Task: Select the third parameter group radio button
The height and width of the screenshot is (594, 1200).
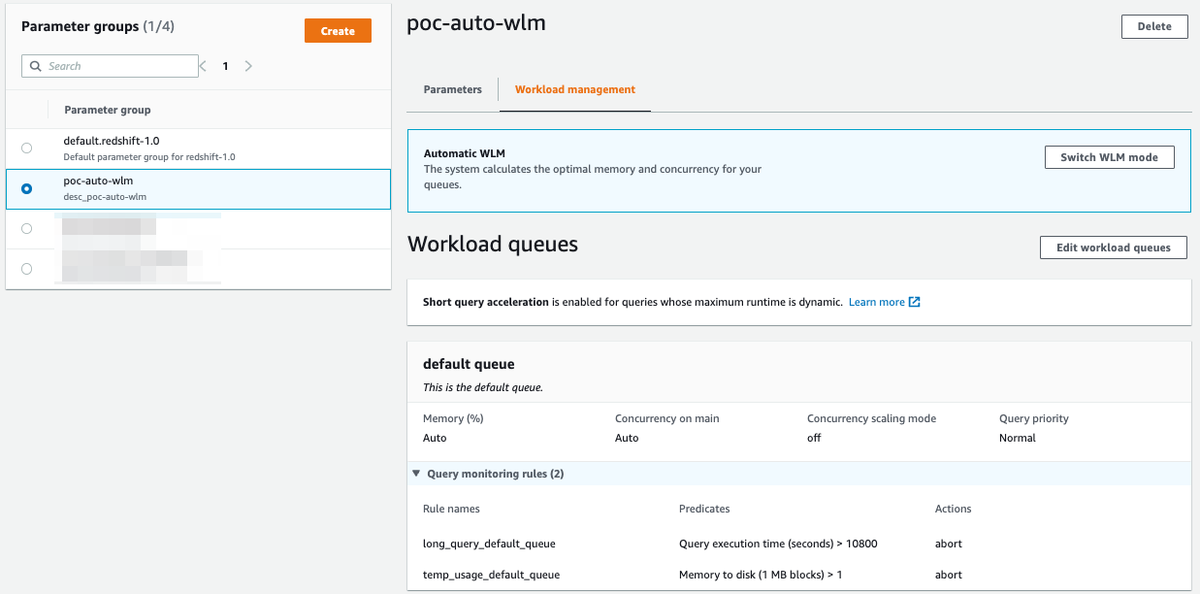Action: coord(26,228)
